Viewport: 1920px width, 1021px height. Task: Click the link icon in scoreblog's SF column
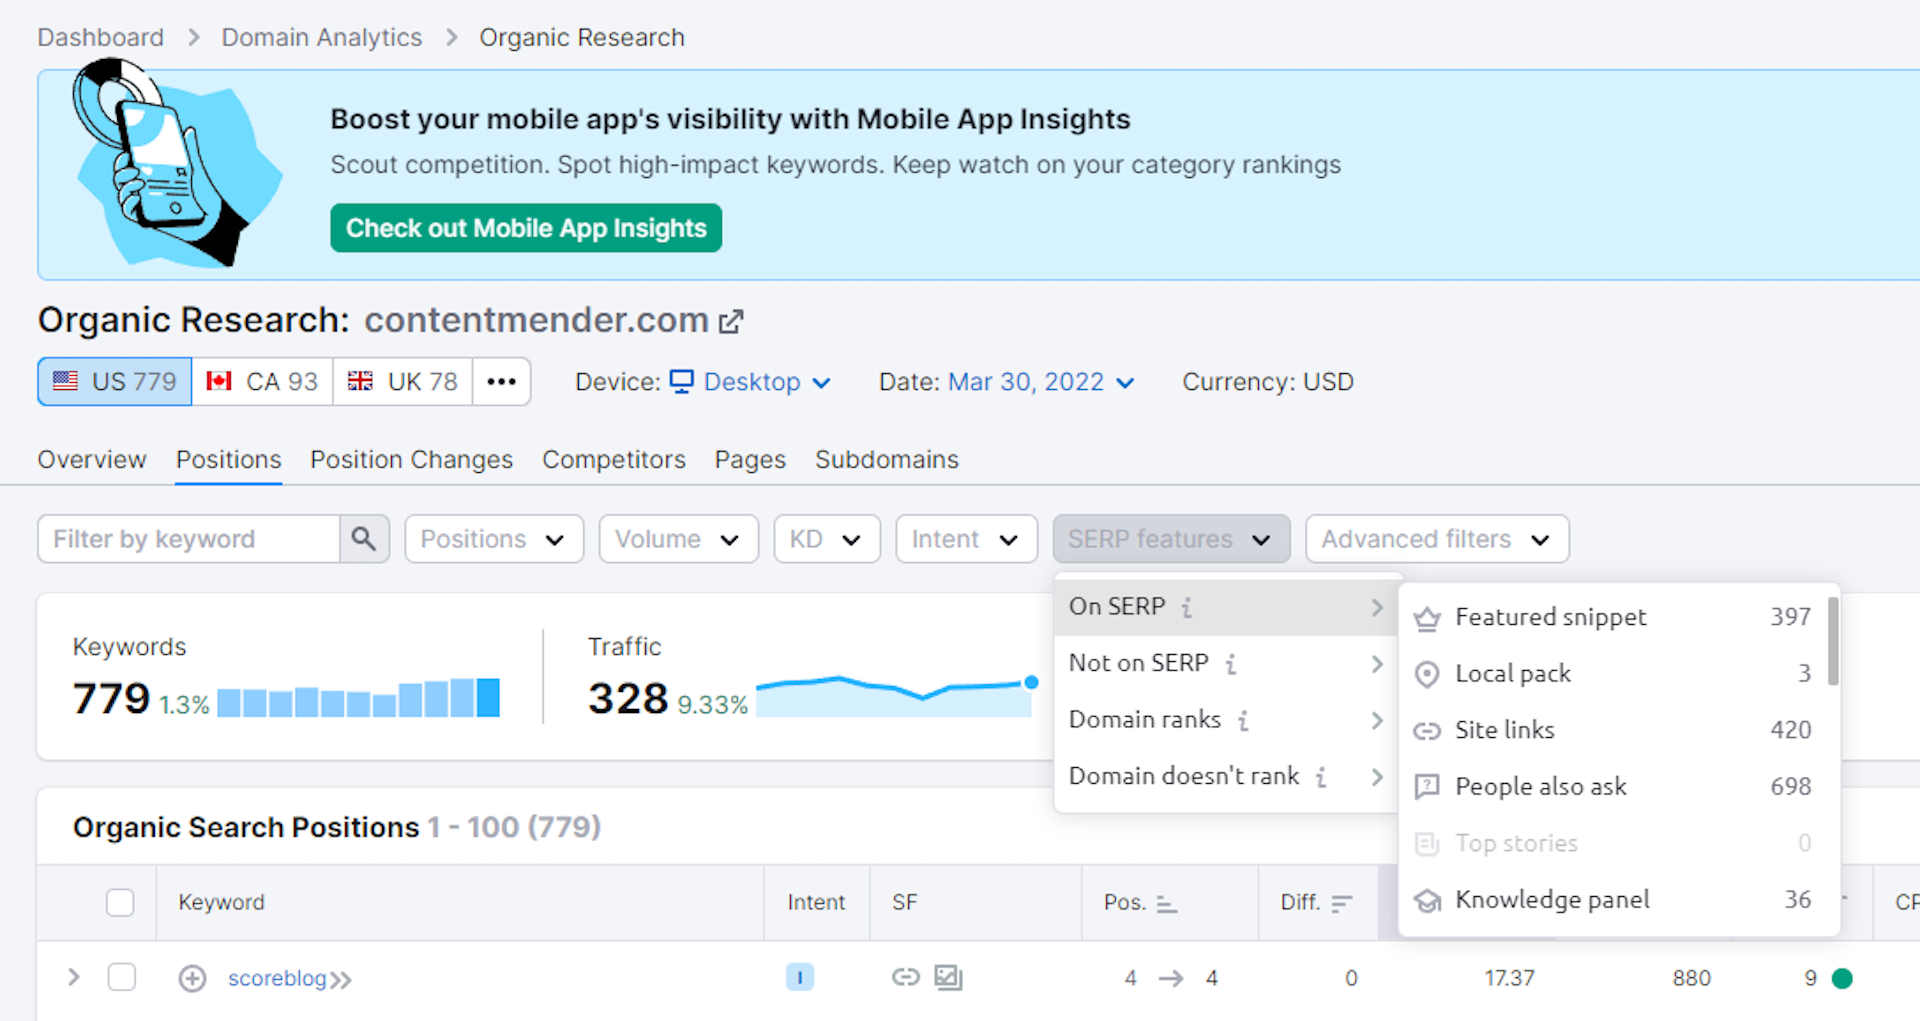pyautogui.click(x=905, y=978)
